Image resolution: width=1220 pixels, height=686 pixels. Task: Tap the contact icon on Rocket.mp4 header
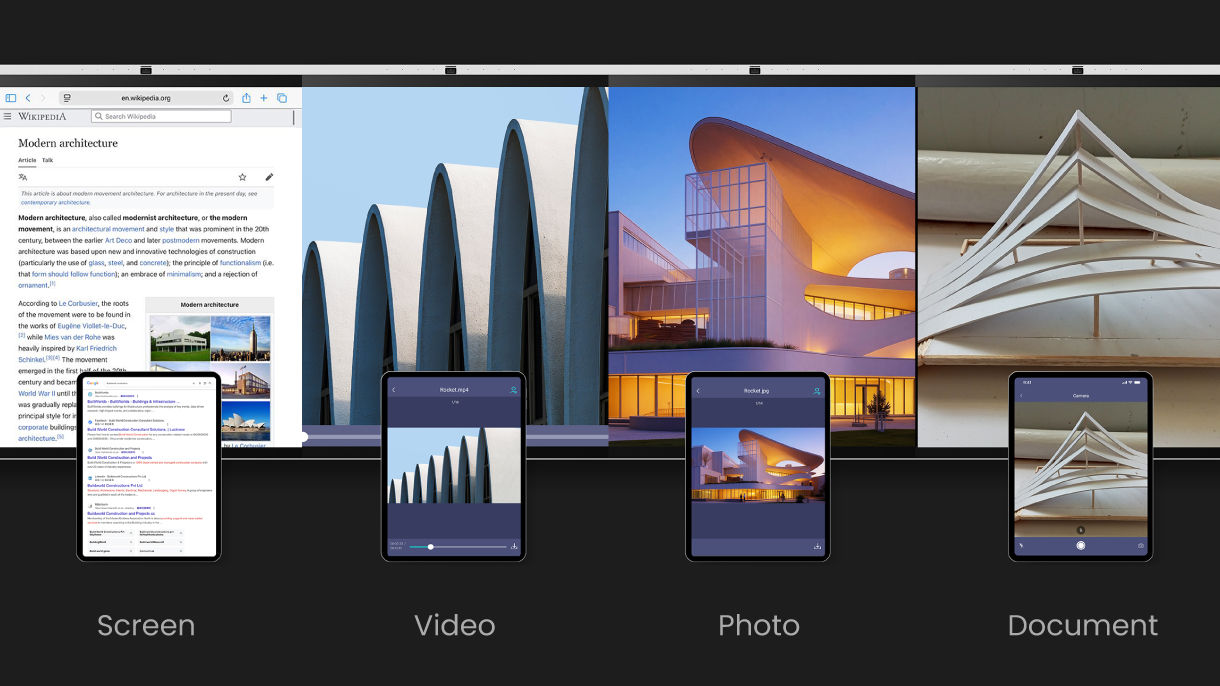[514, 389]
